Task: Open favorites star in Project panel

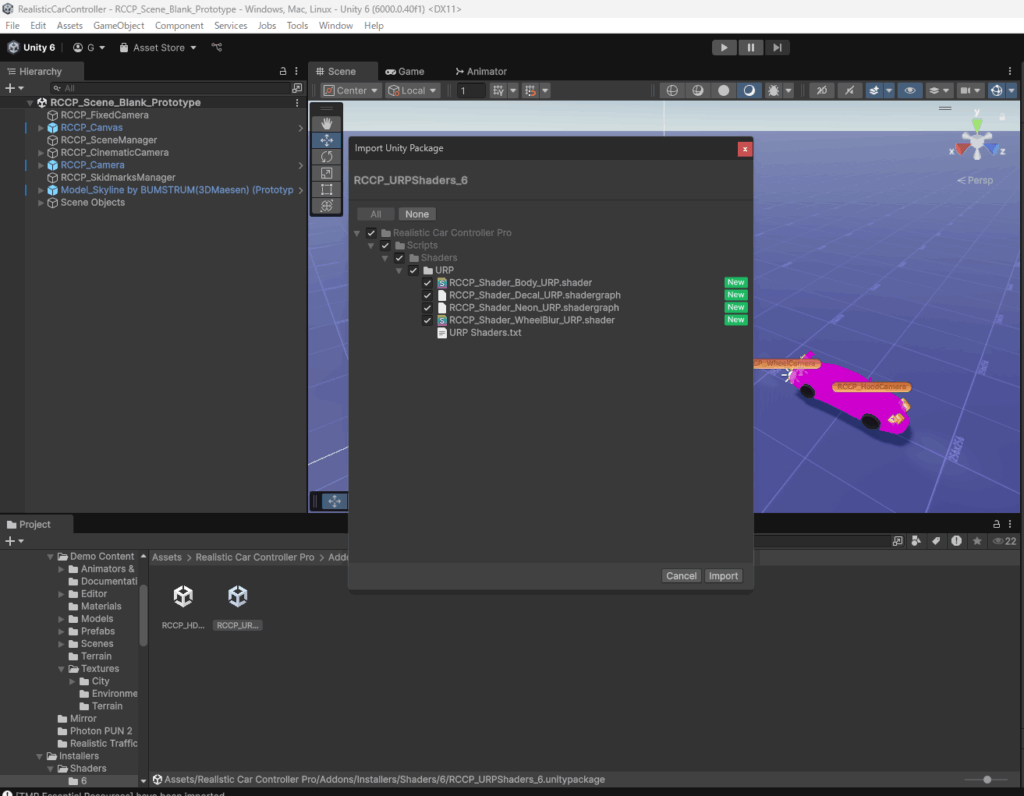Action: (x=977, y=541)
